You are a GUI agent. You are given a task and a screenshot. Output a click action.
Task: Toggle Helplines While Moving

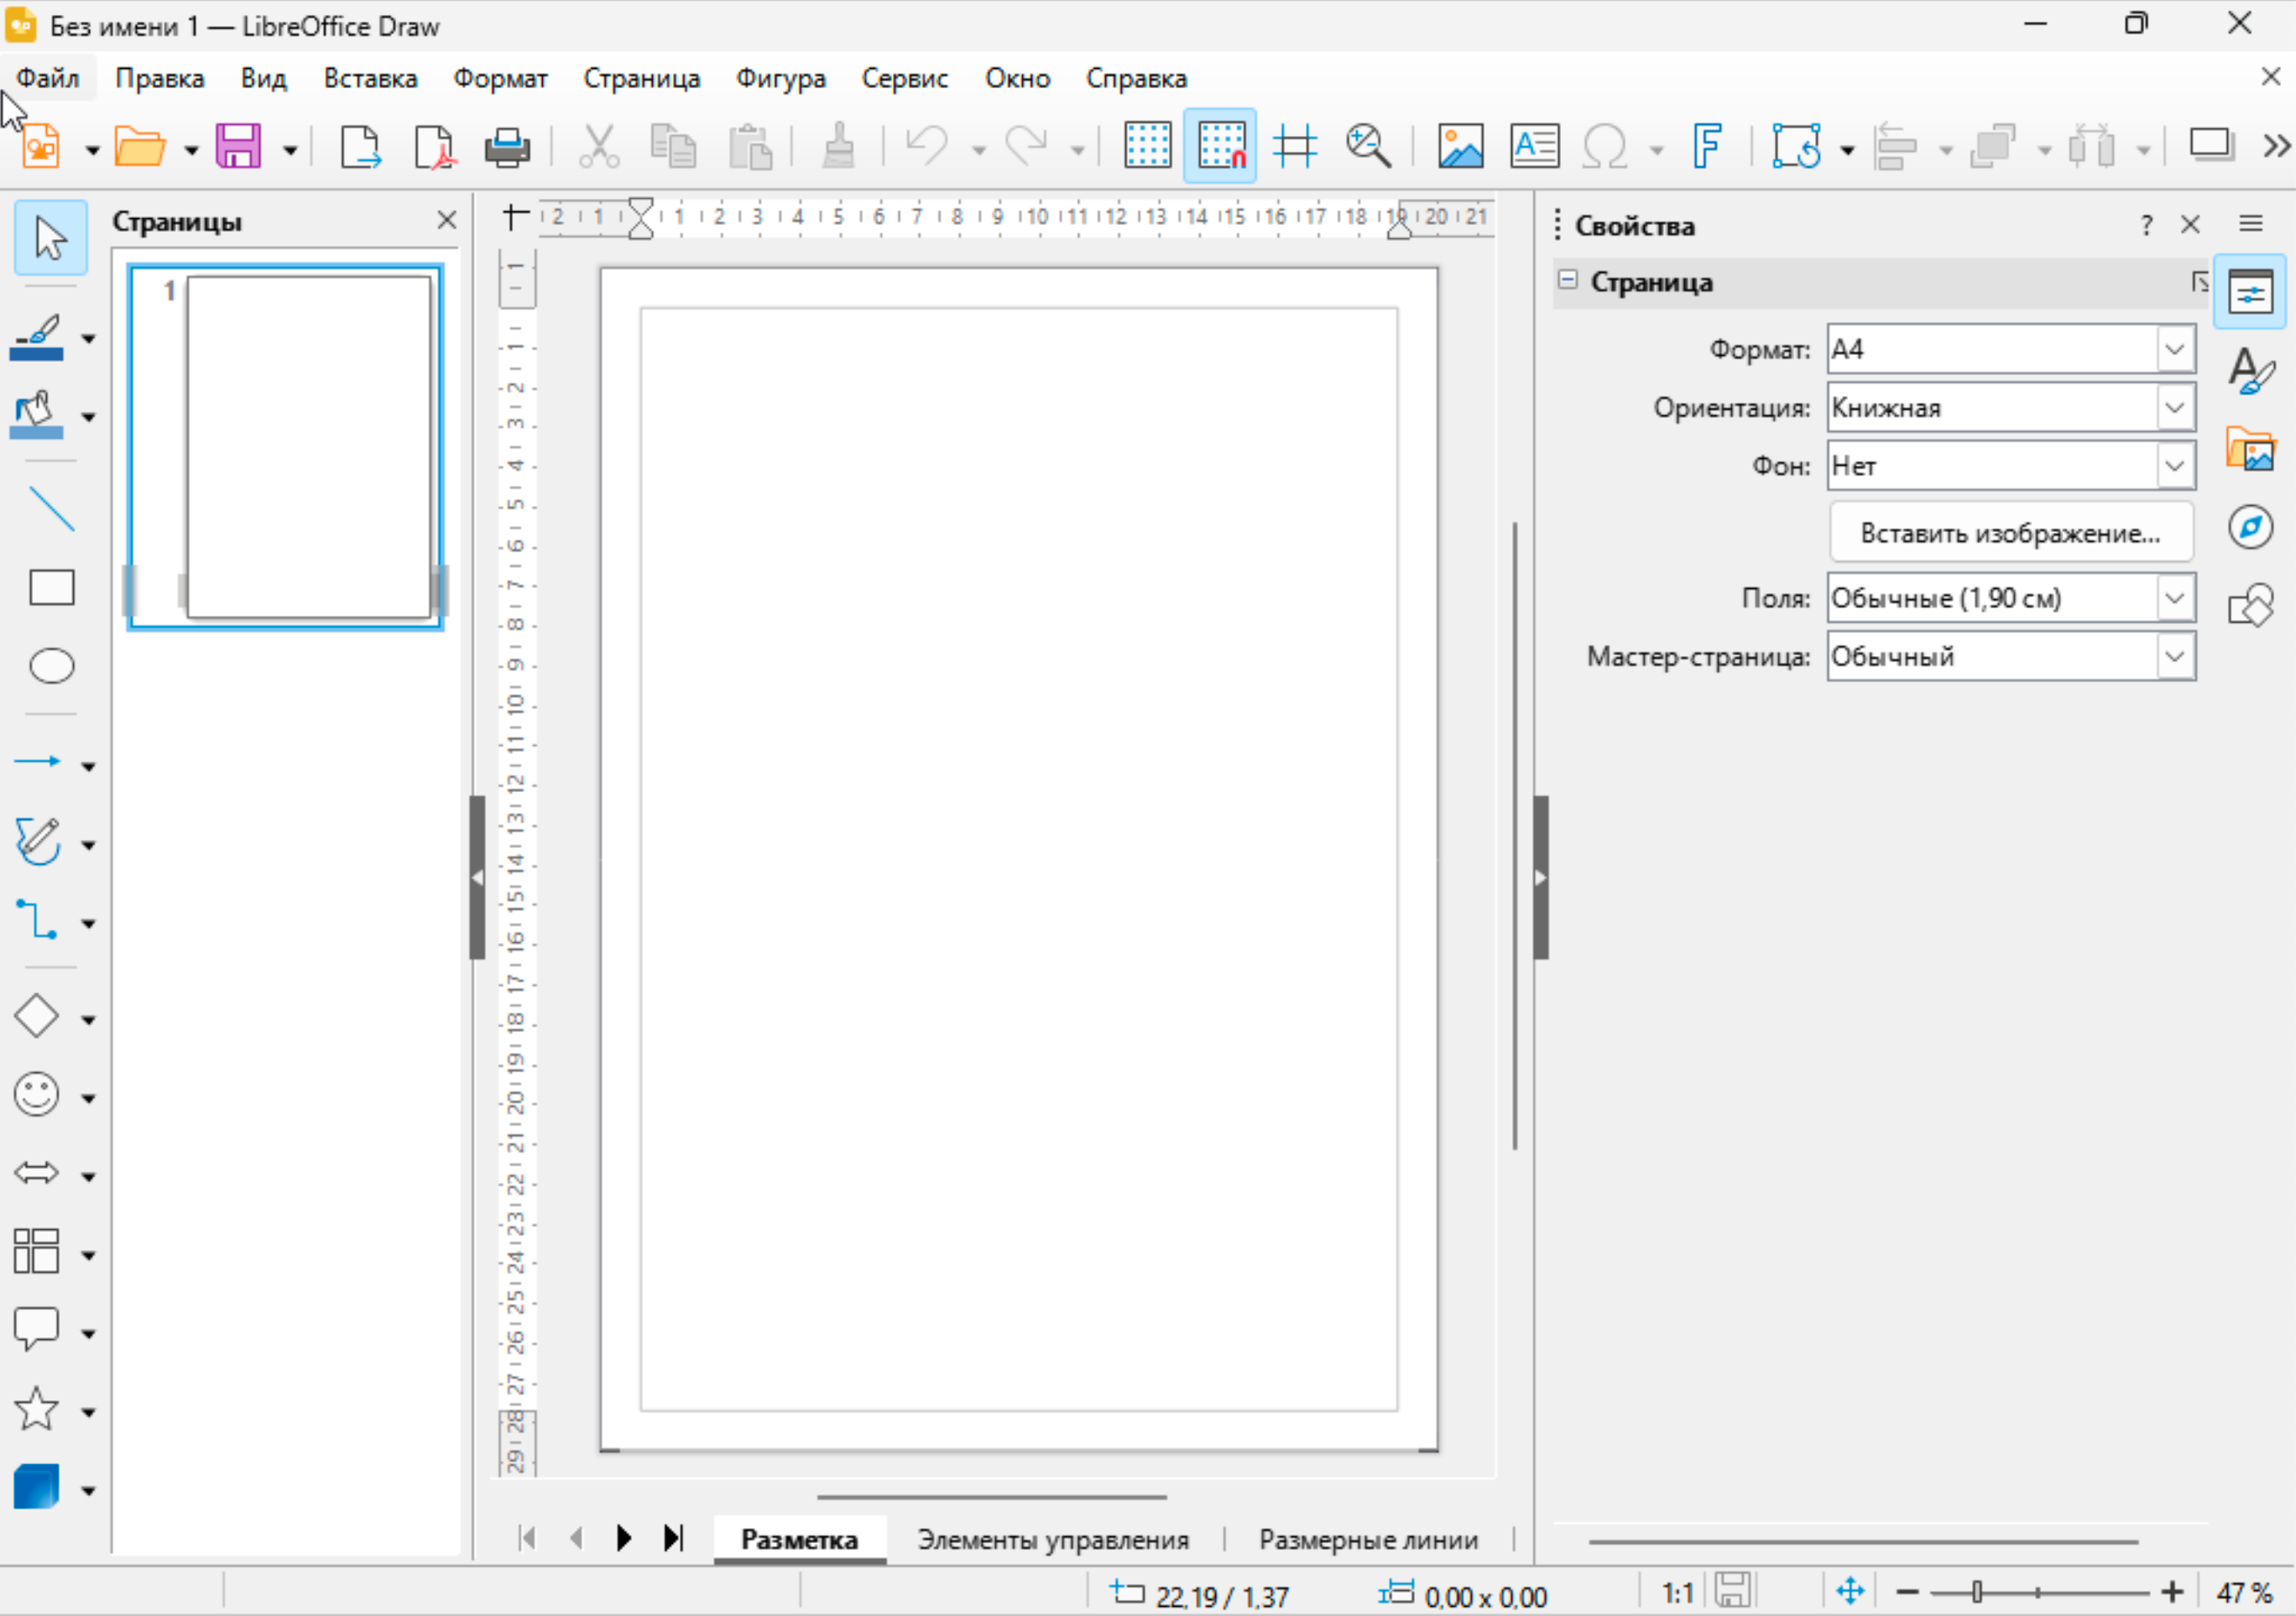tap(1294, 147)
